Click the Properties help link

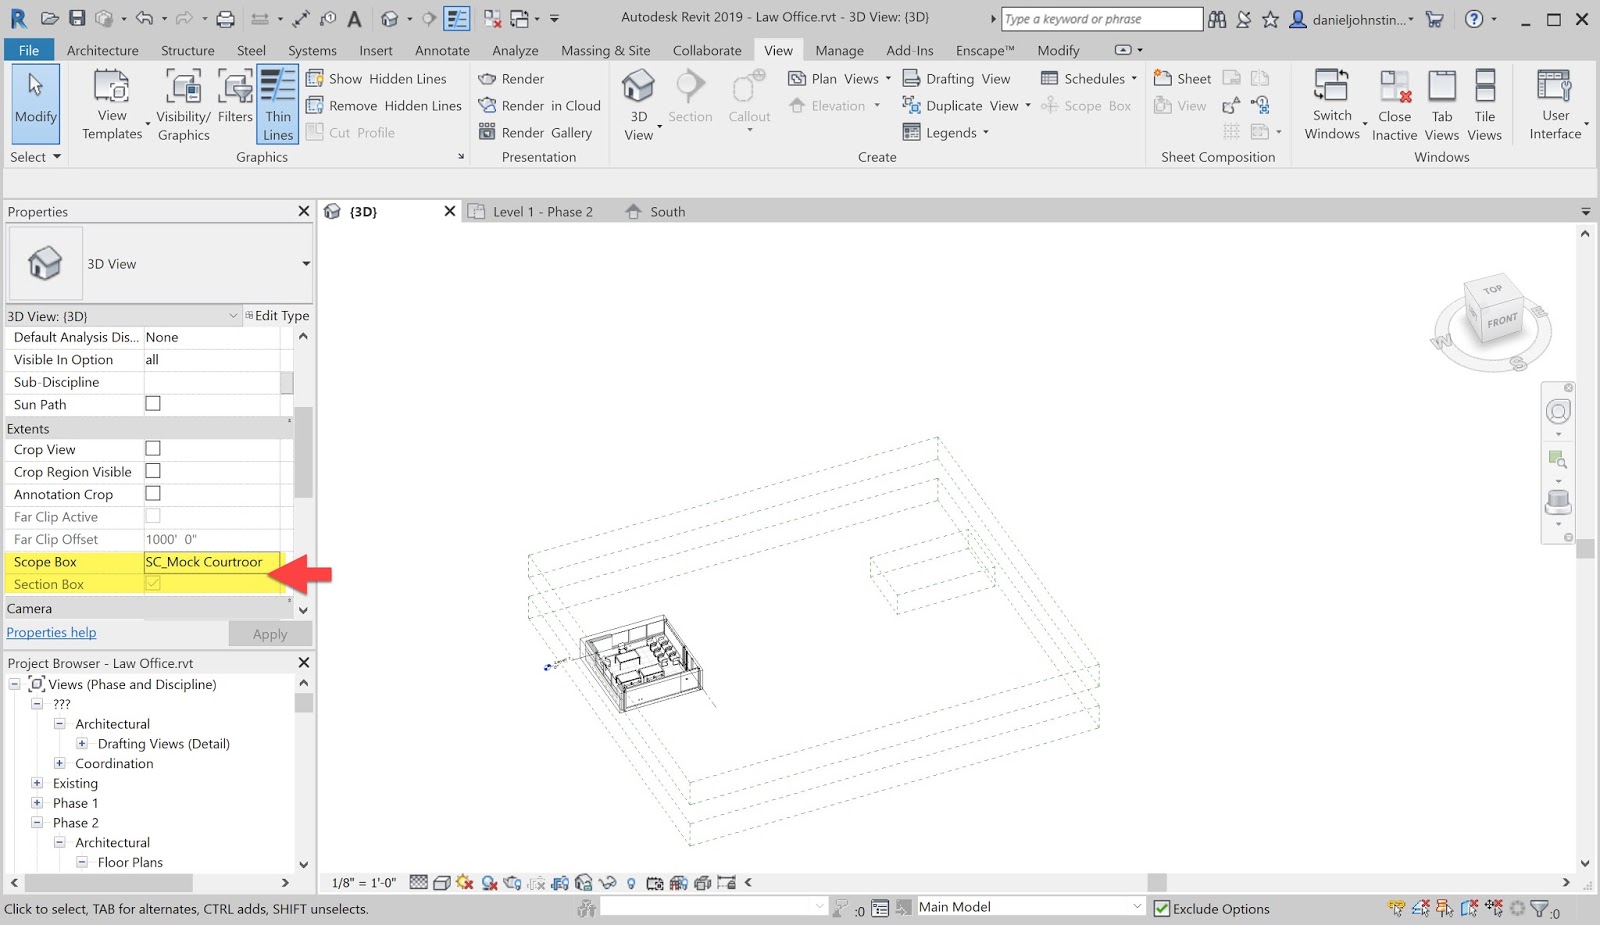[52, 633]
